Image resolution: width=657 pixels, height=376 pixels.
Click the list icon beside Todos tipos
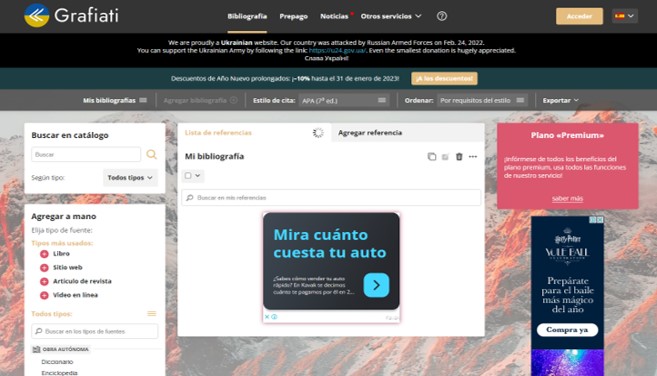(x=151, y=314)
